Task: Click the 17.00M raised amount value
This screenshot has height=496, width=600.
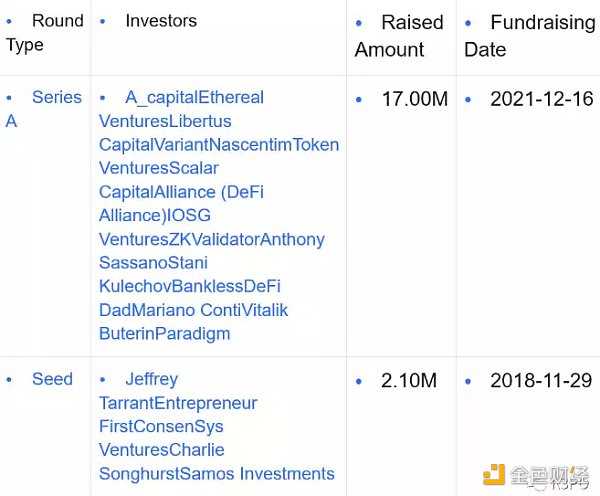Action: pyautogui.click(x=414, y=99)
